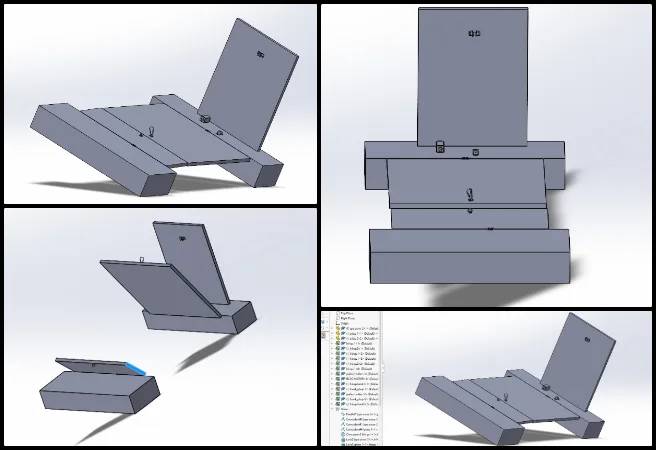Click the Concentric mate icon
656x450 pixels.
pos(343,434)
